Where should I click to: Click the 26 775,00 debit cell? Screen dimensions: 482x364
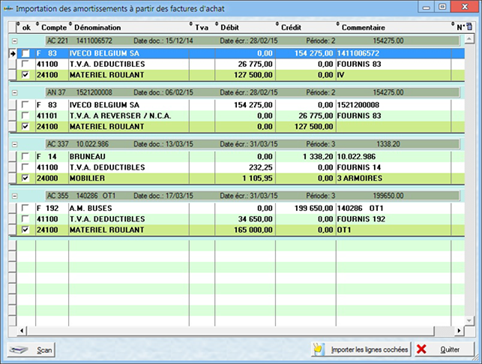point(245,64)
